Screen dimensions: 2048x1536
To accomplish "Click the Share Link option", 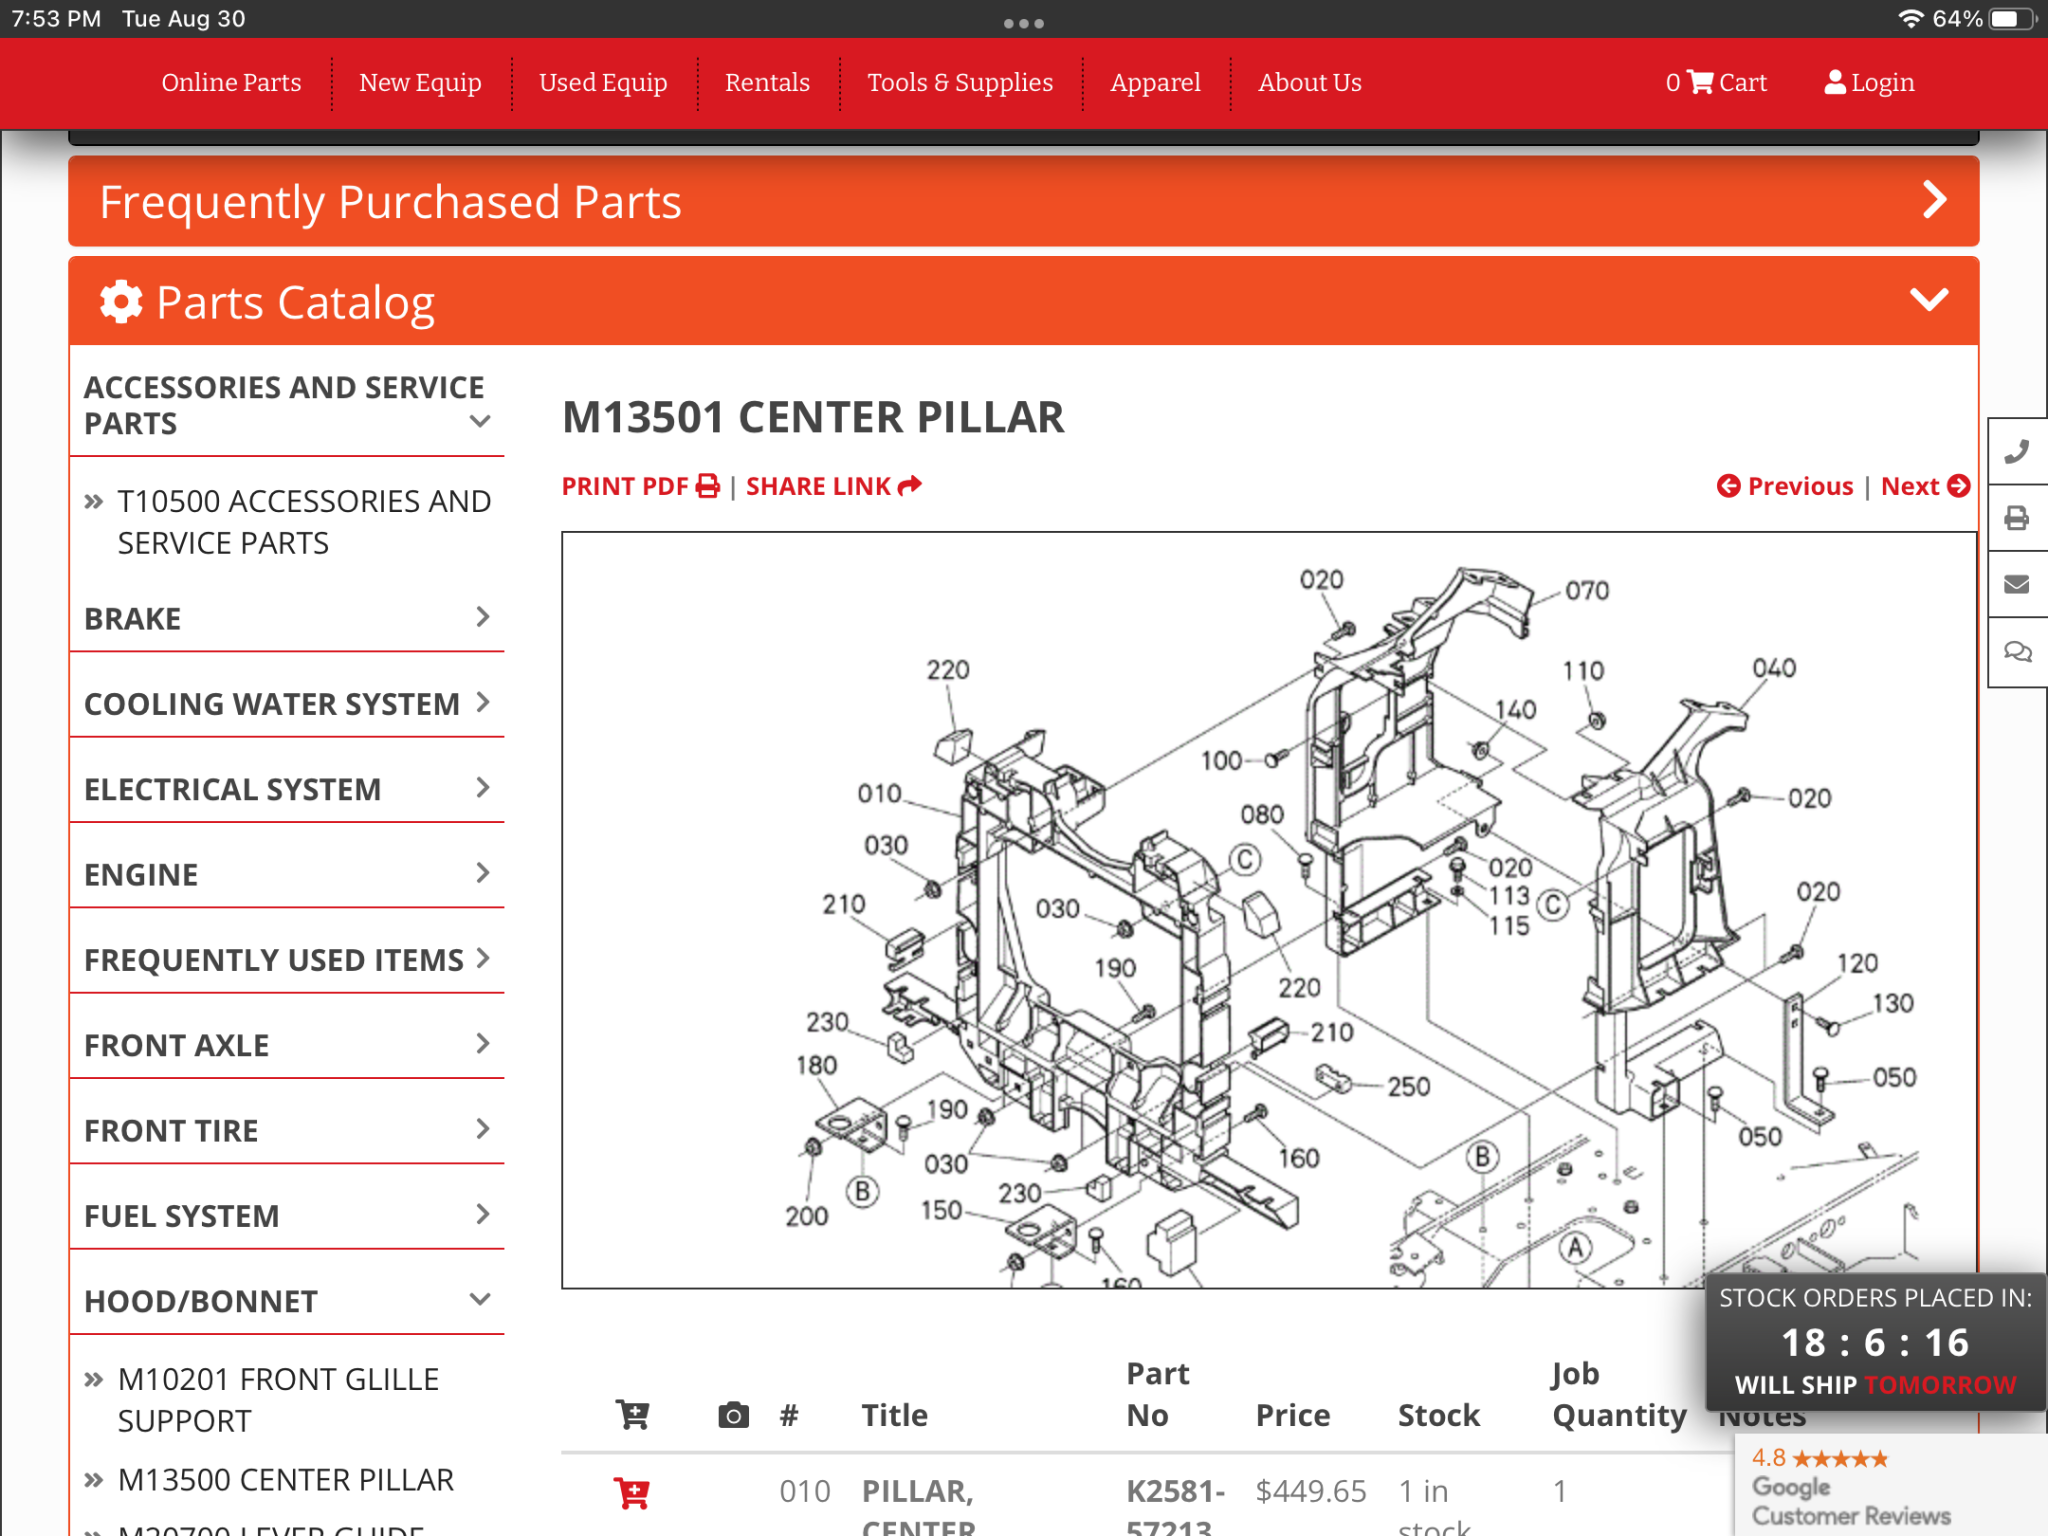I will click(x=833, y=486).
